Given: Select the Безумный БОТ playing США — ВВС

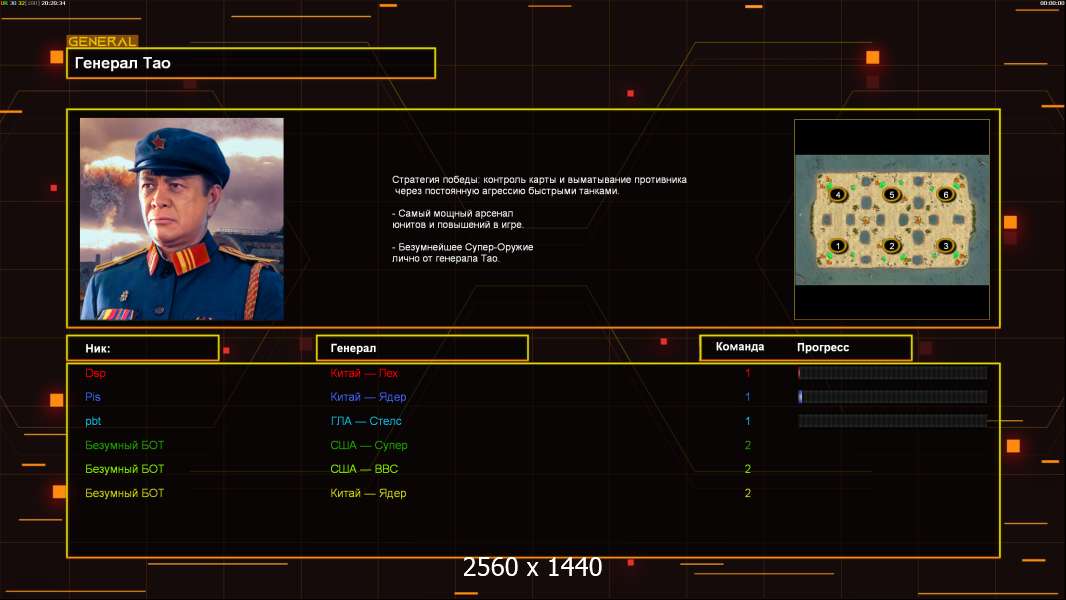Looking at the screenshot, I should coord(124,469).
